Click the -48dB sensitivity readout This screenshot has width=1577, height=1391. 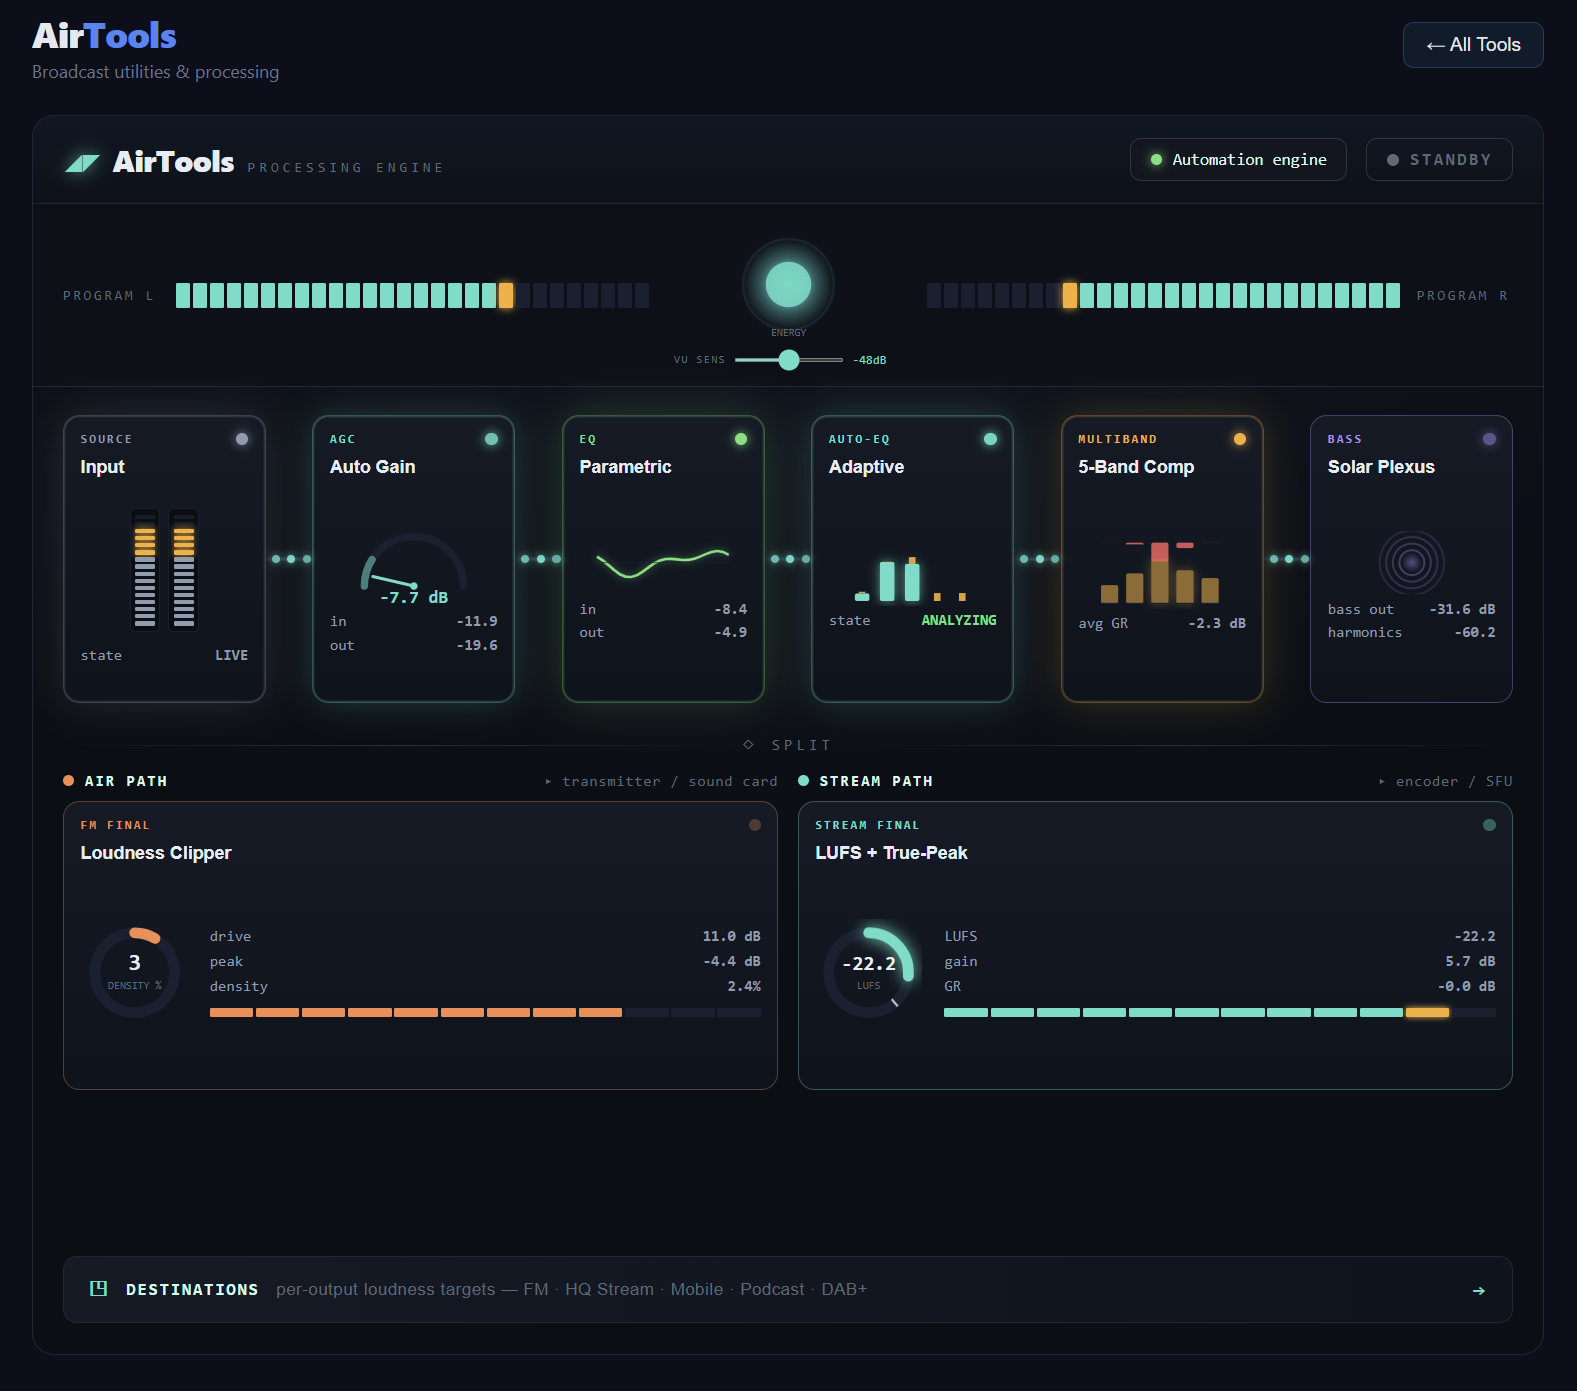(870, 360)
